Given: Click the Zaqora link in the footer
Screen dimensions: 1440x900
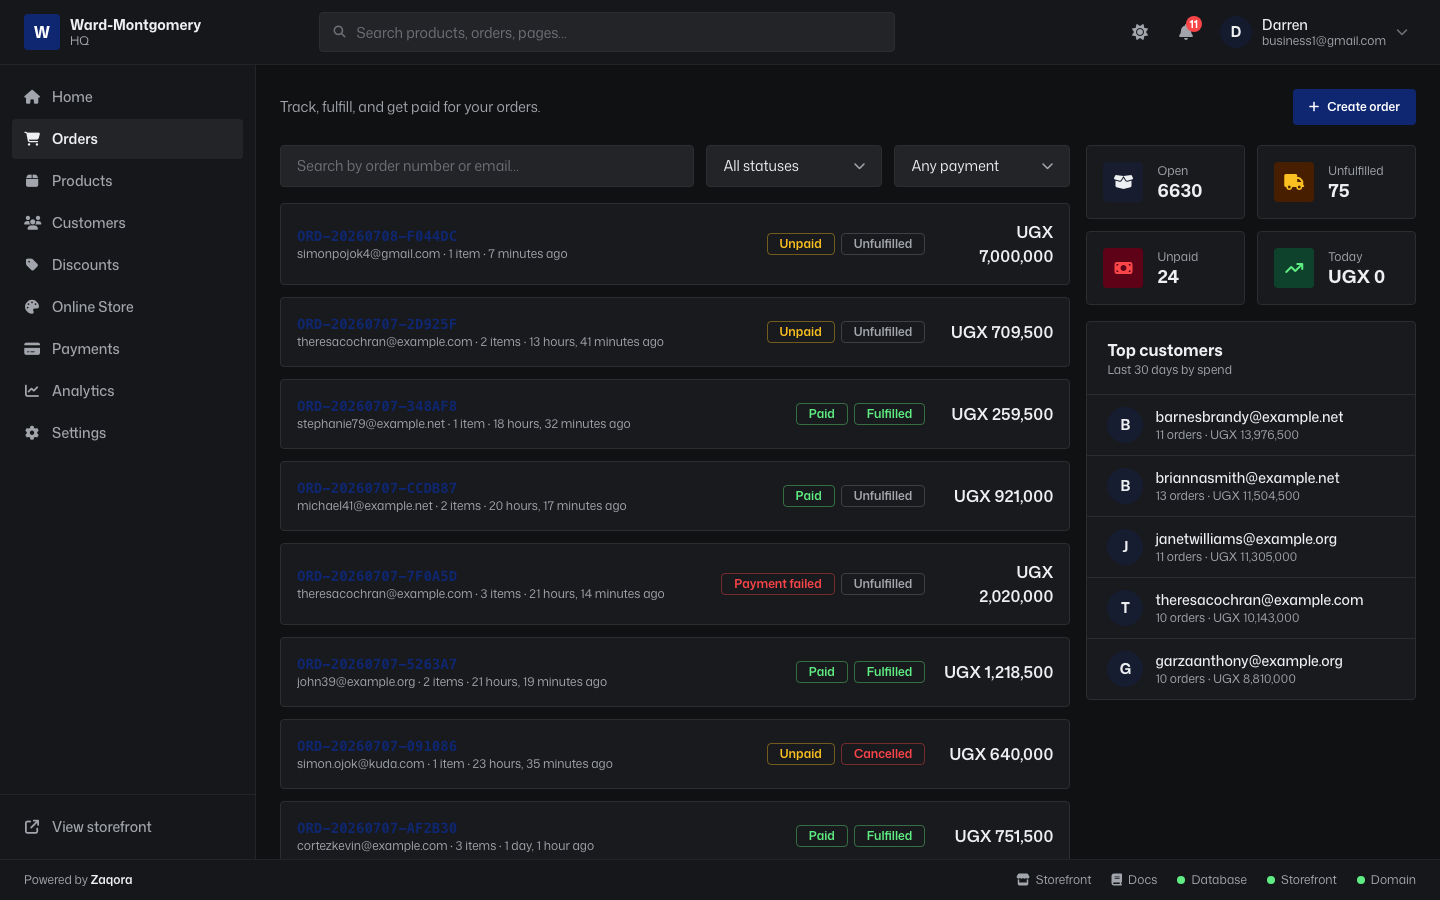Looking at the screenshot, I should pos(111,880).
